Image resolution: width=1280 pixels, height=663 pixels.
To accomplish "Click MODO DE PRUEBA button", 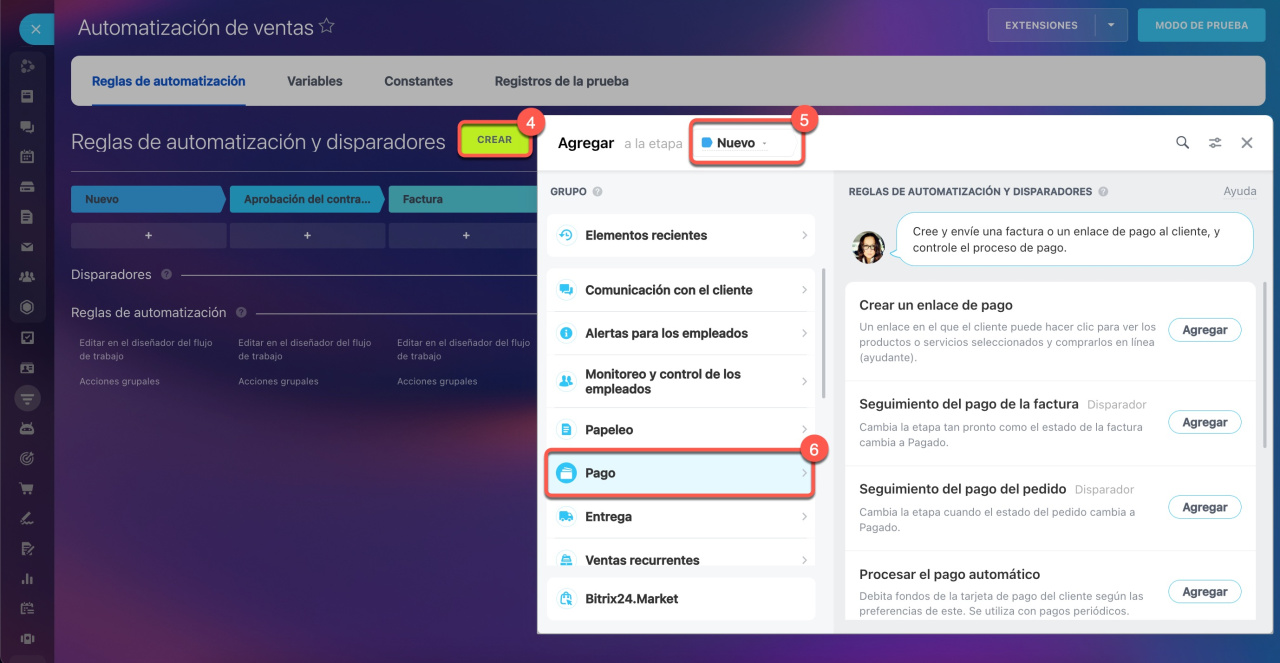I will tap(1201, 25).
